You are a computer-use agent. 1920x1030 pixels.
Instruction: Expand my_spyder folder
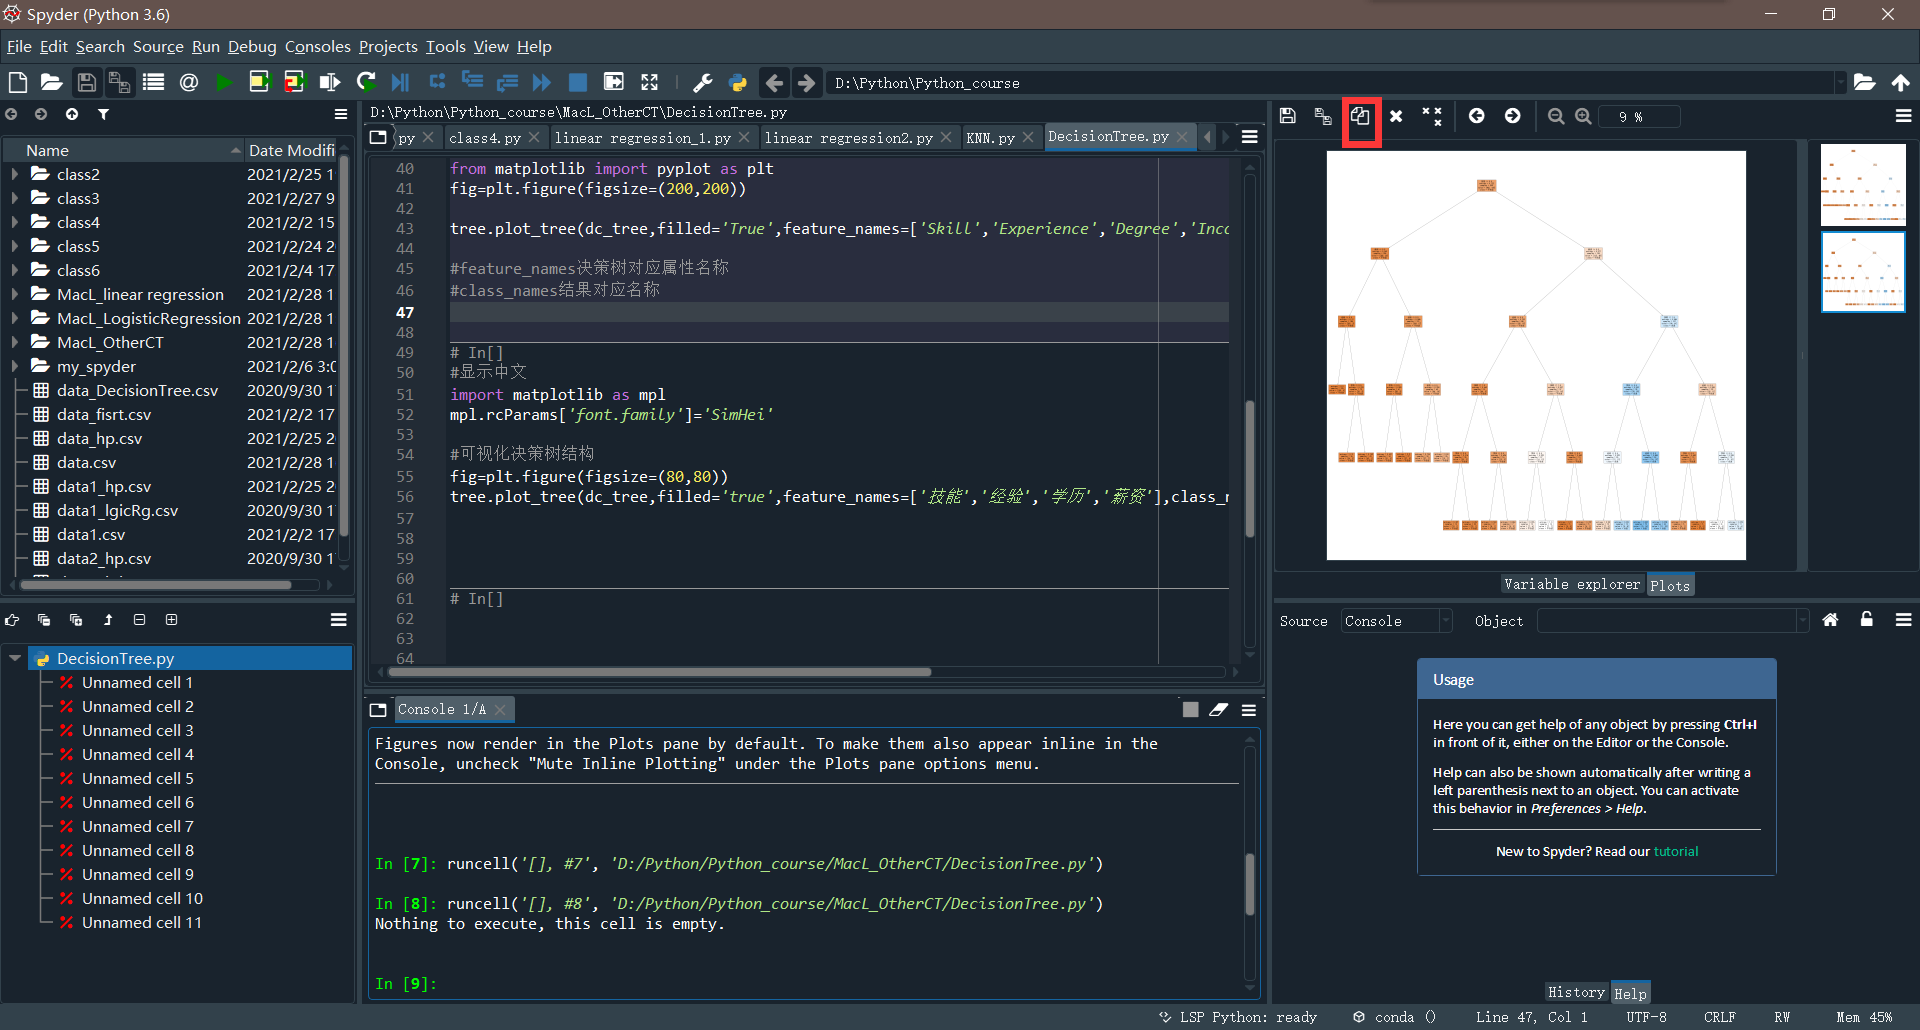(14, 366)
